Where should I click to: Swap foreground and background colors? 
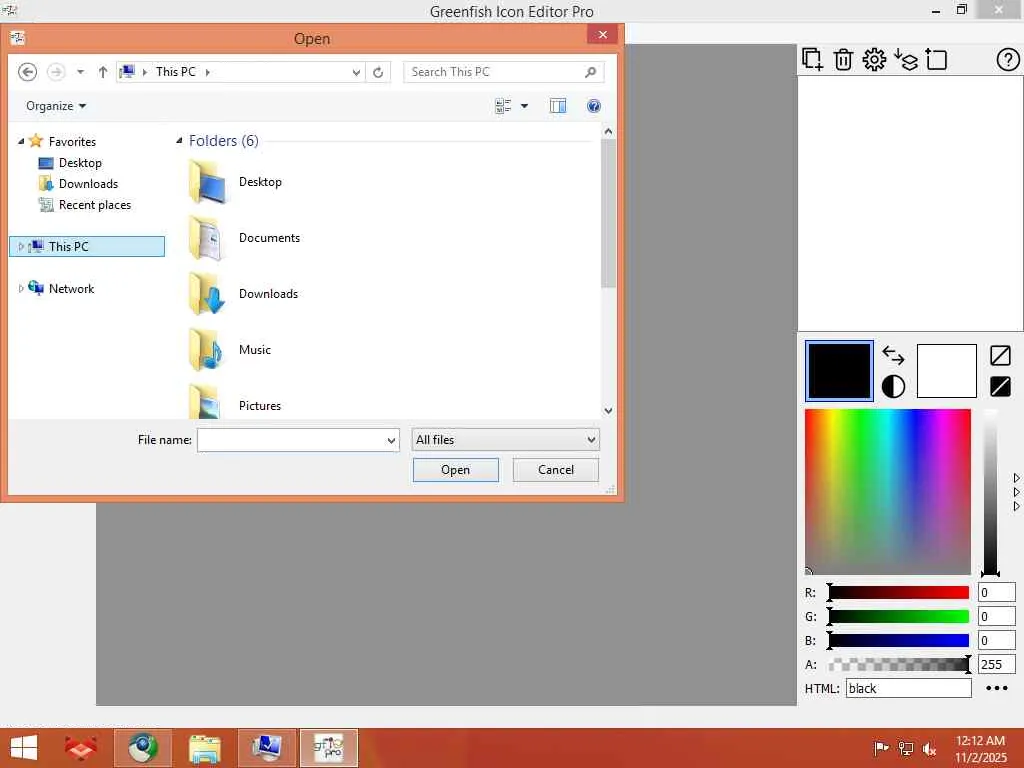pyautogui.click(x=893, y=355)
